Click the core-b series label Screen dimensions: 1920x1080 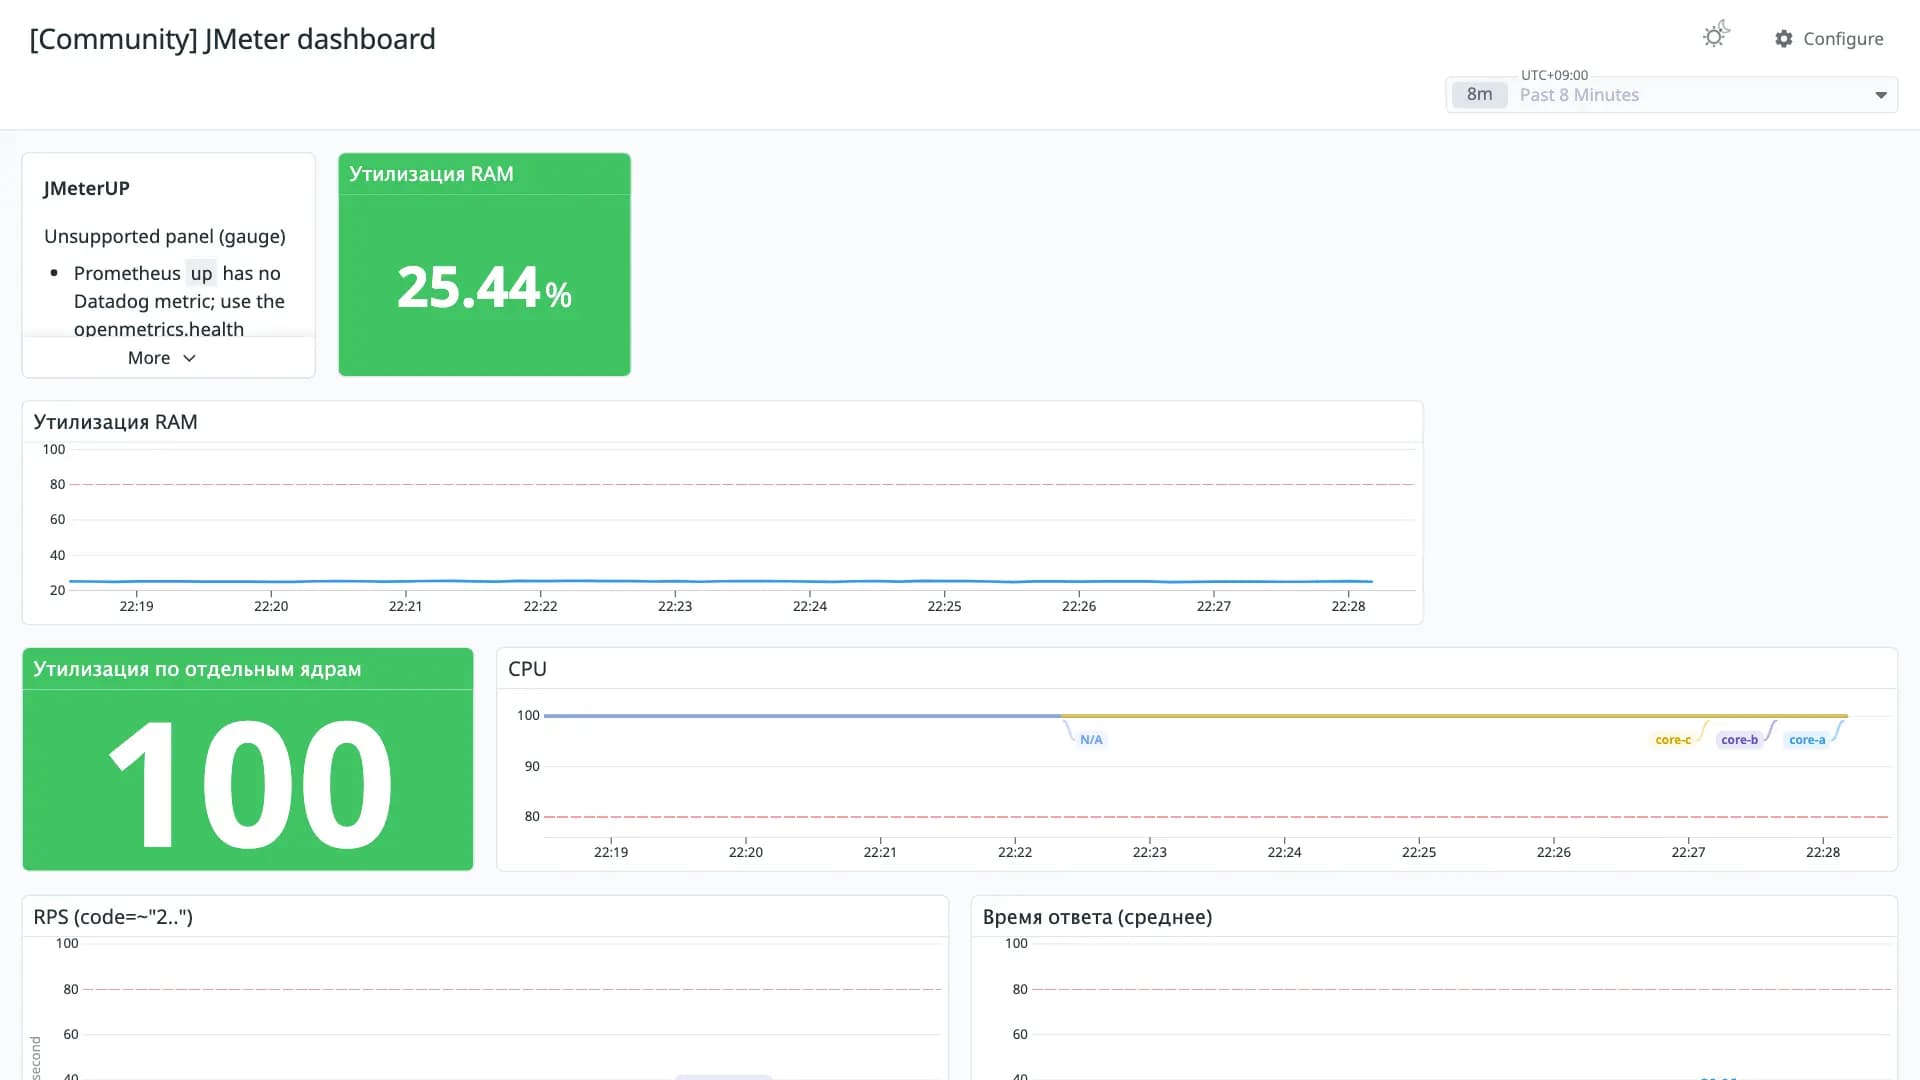point(1739,740)
